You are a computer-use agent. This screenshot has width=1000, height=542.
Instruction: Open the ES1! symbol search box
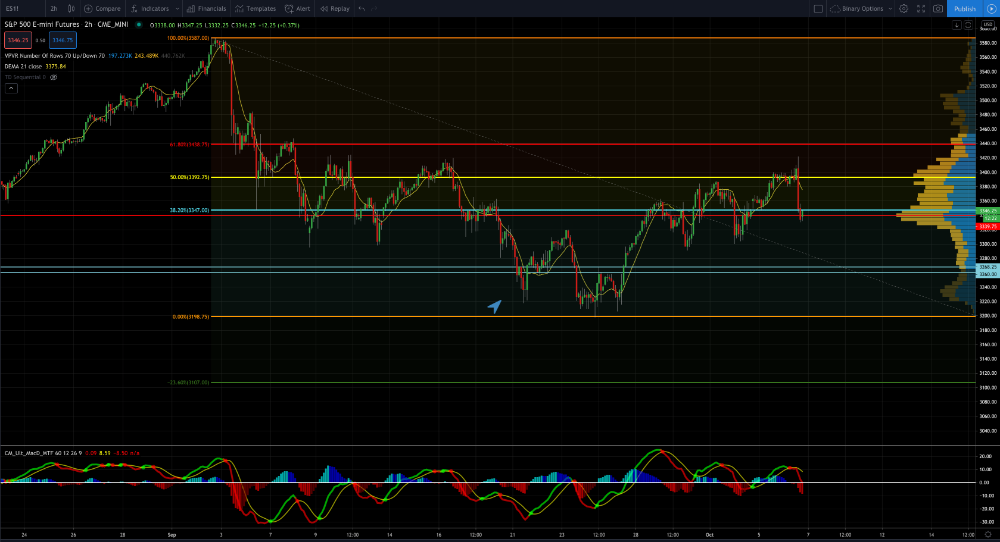[13, 8]
